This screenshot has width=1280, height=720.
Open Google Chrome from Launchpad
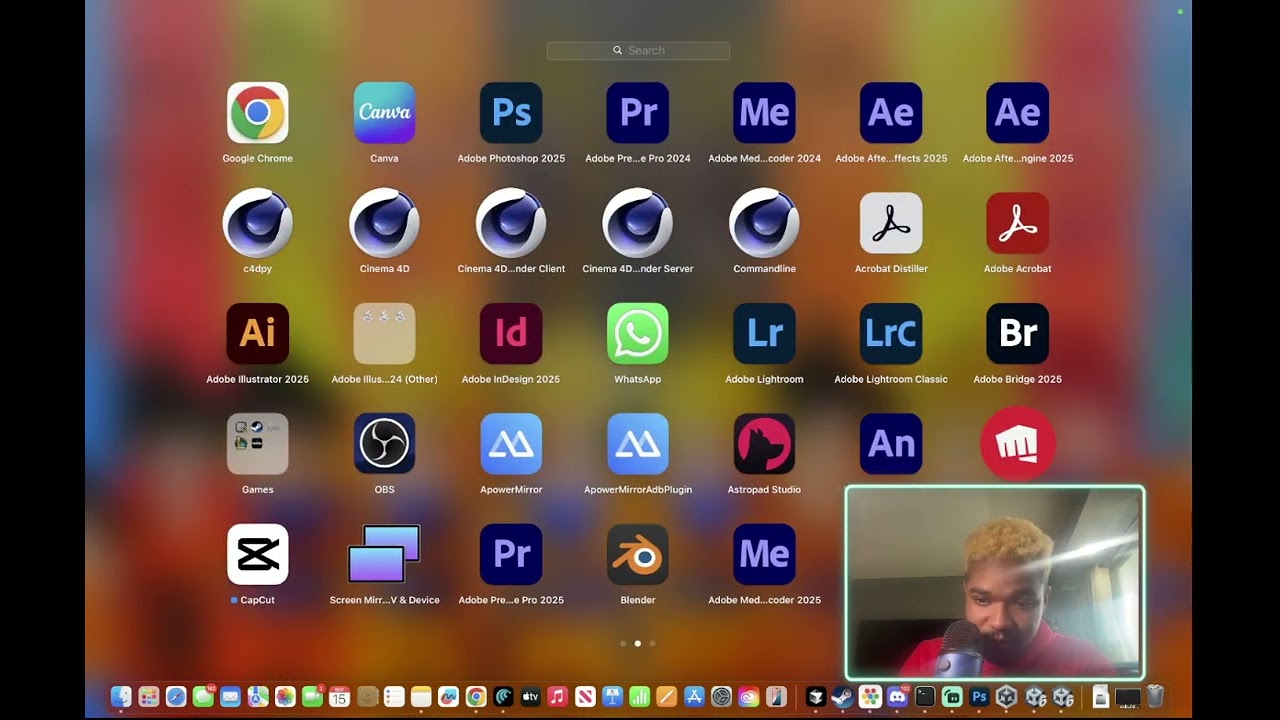pyautogui.click(x=258, y=113)
